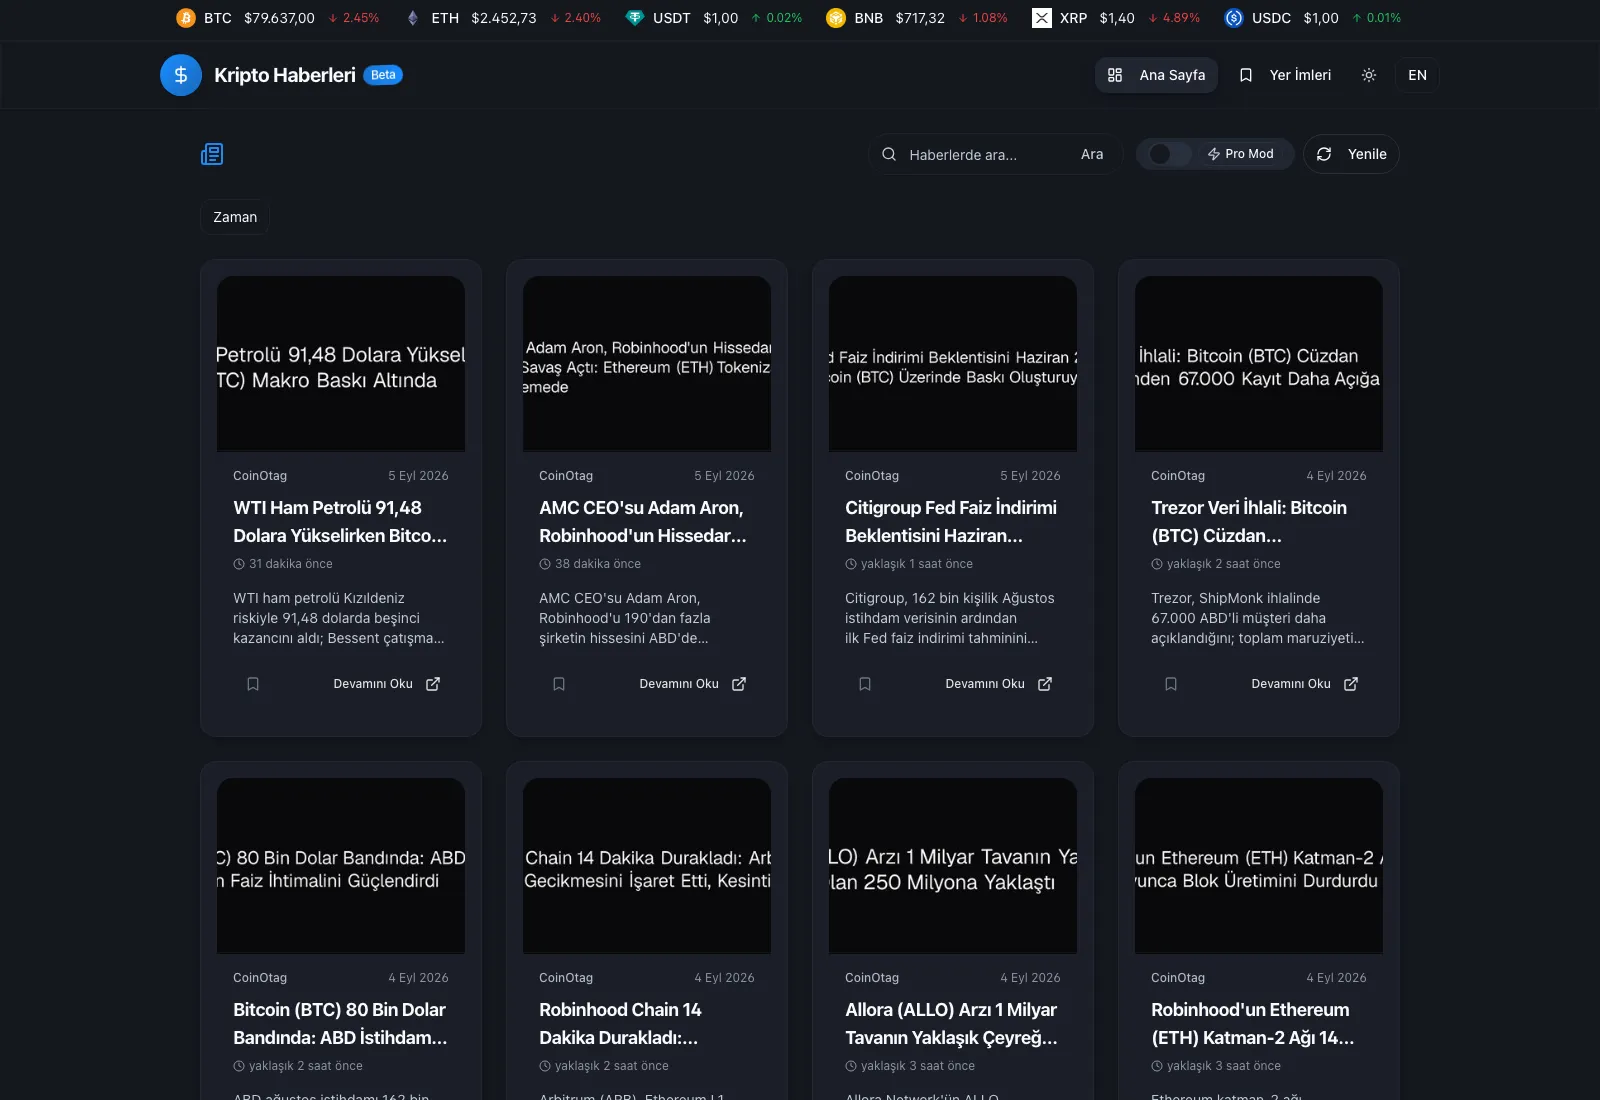The image size is (1600, 1100).
Task: Click the USDC coin icon in ticker
Action: pyautogui.click(x=1234, y=18)
